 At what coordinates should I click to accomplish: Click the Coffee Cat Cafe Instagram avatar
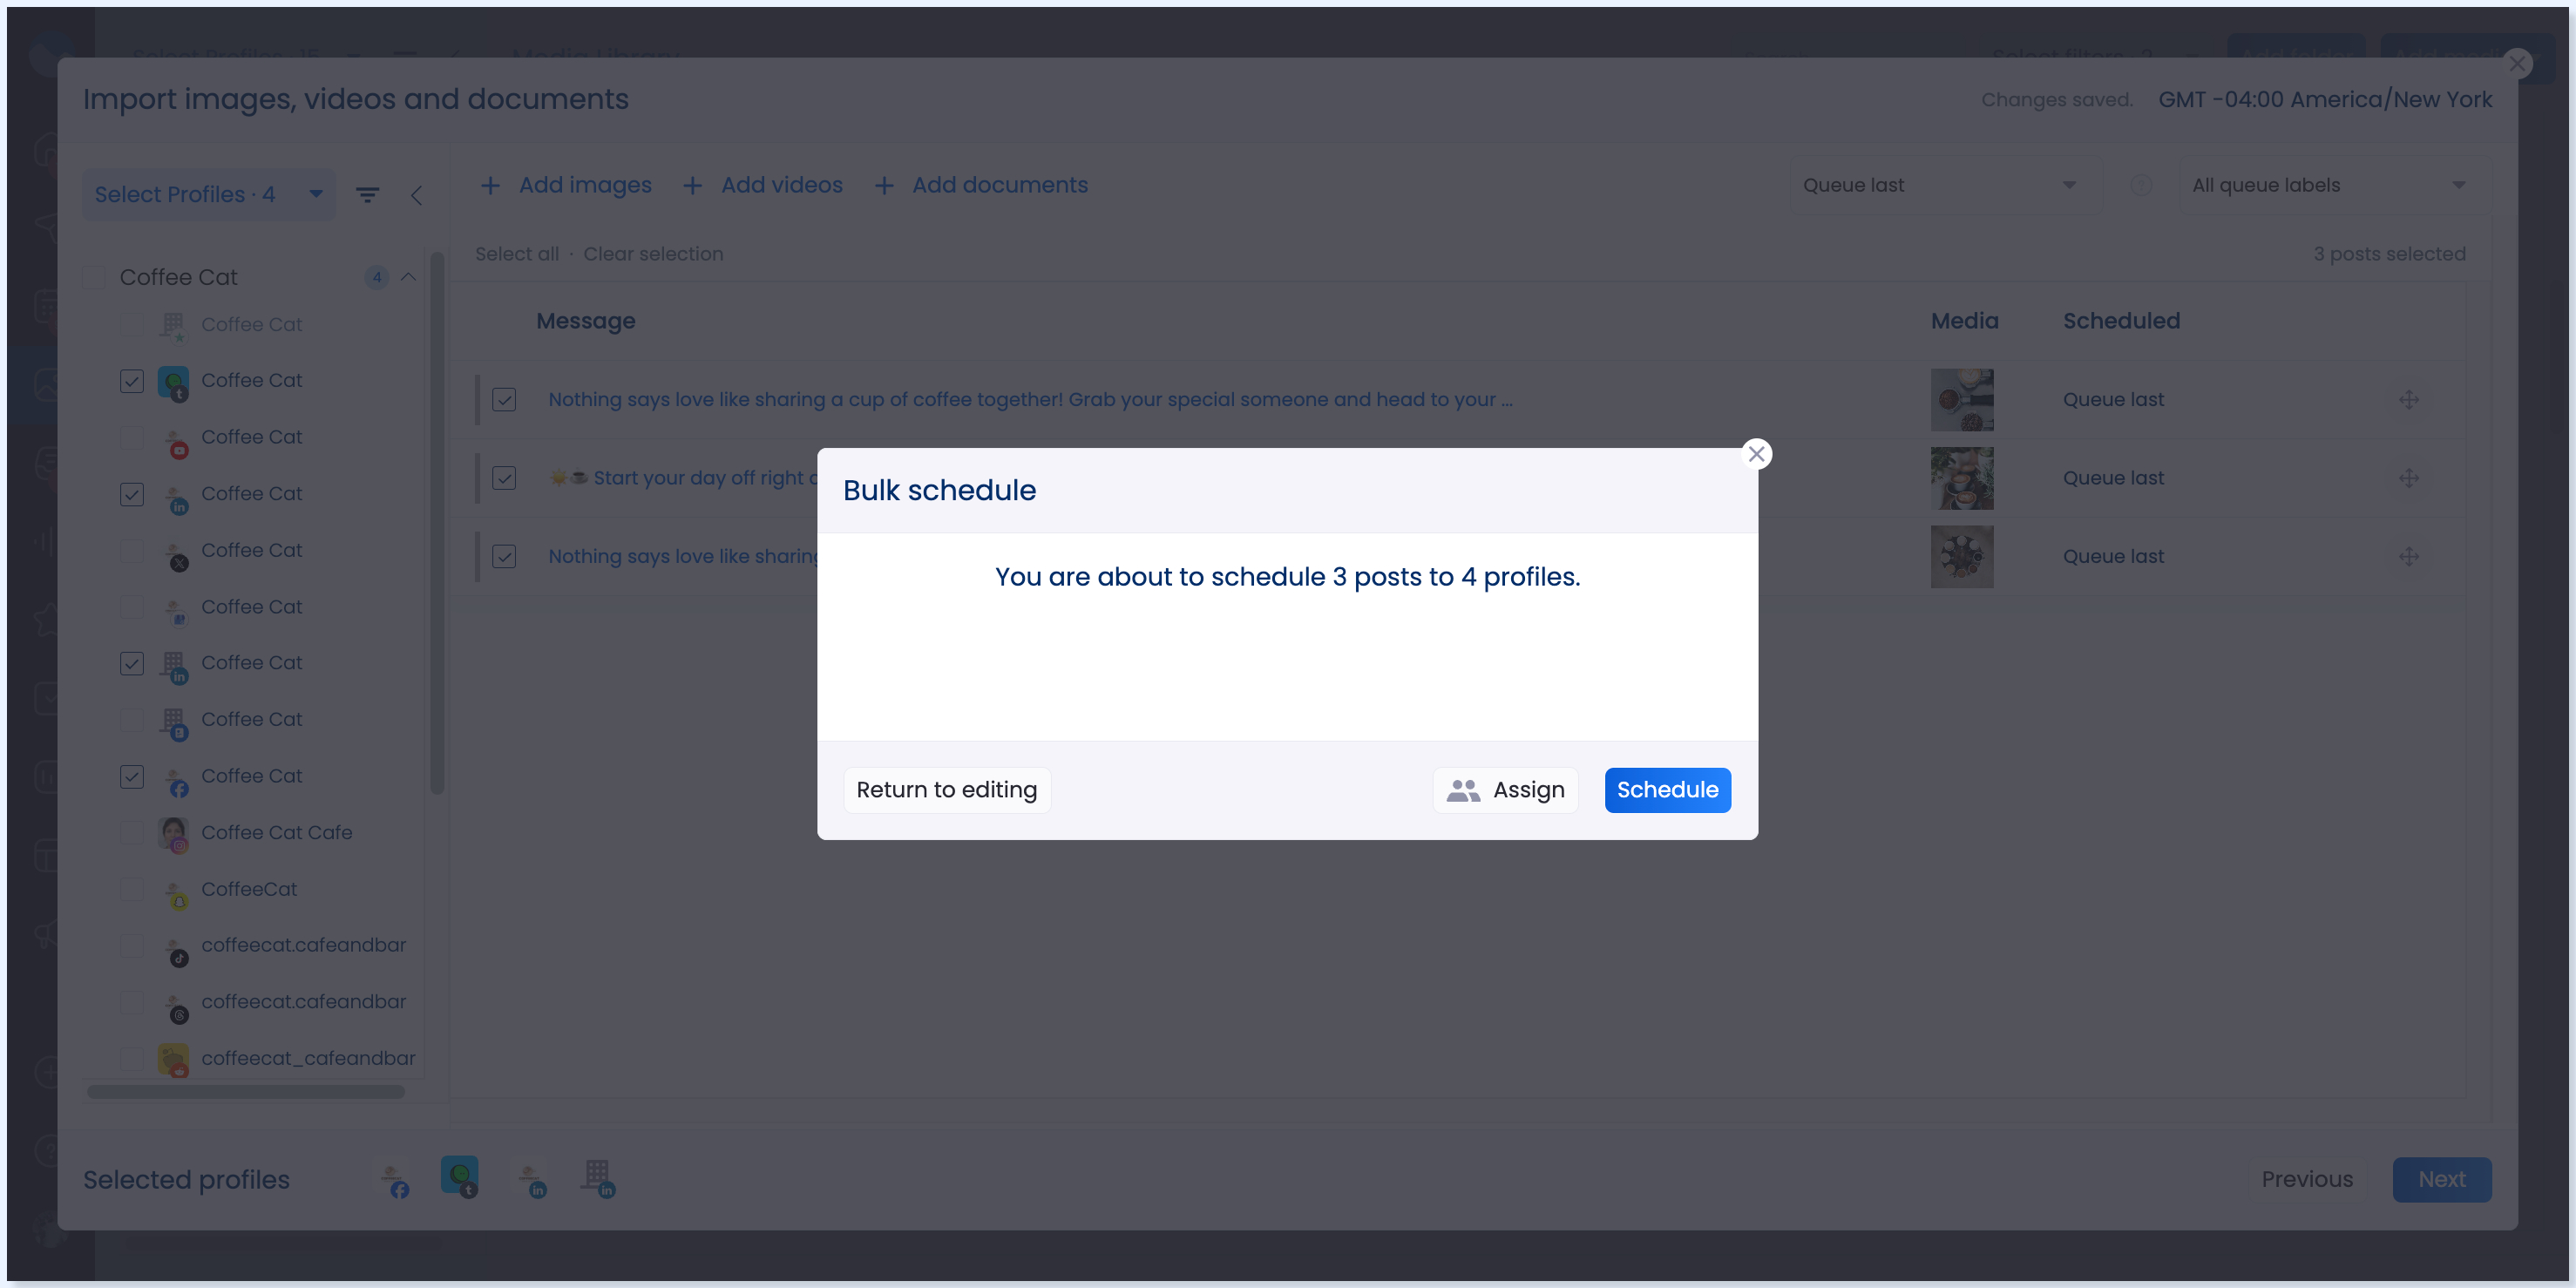174,835
